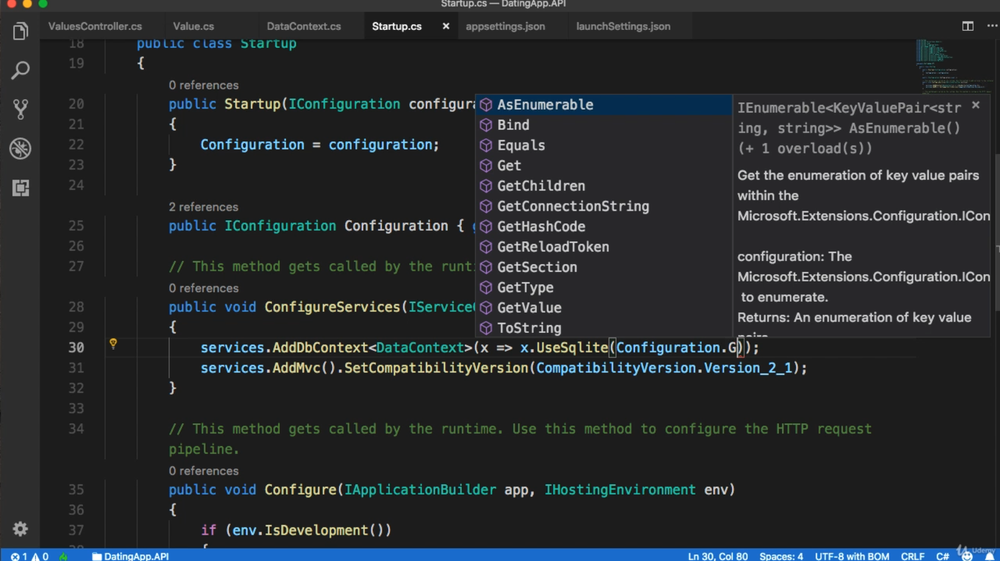Select GetSection in the autocomplete list

click(x=536, y=267)
